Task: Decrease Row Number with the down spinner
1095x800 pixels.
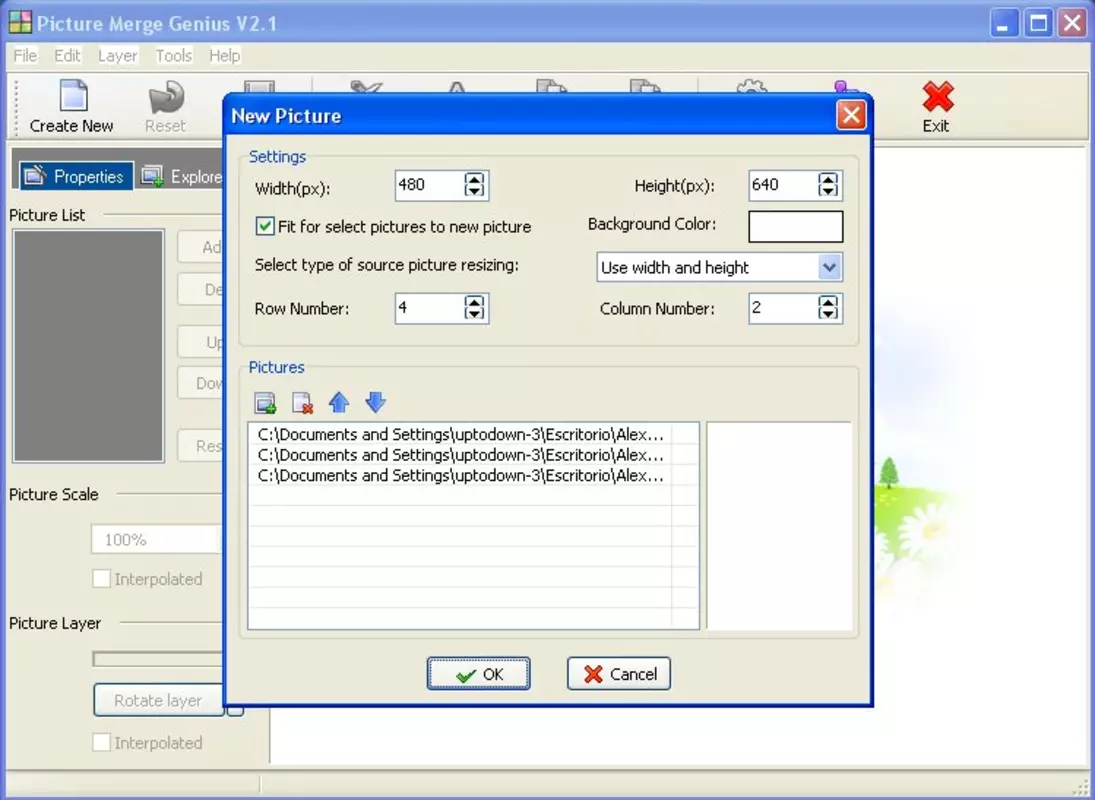Action: [x=474, y=313]
